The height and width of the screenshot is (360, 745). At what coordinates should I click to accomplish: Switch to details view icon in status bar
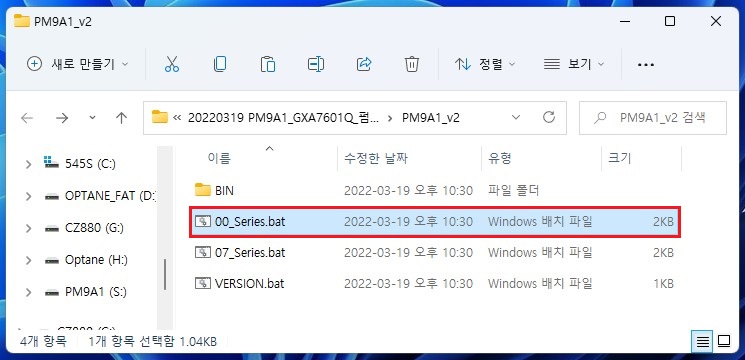(703, 341)
